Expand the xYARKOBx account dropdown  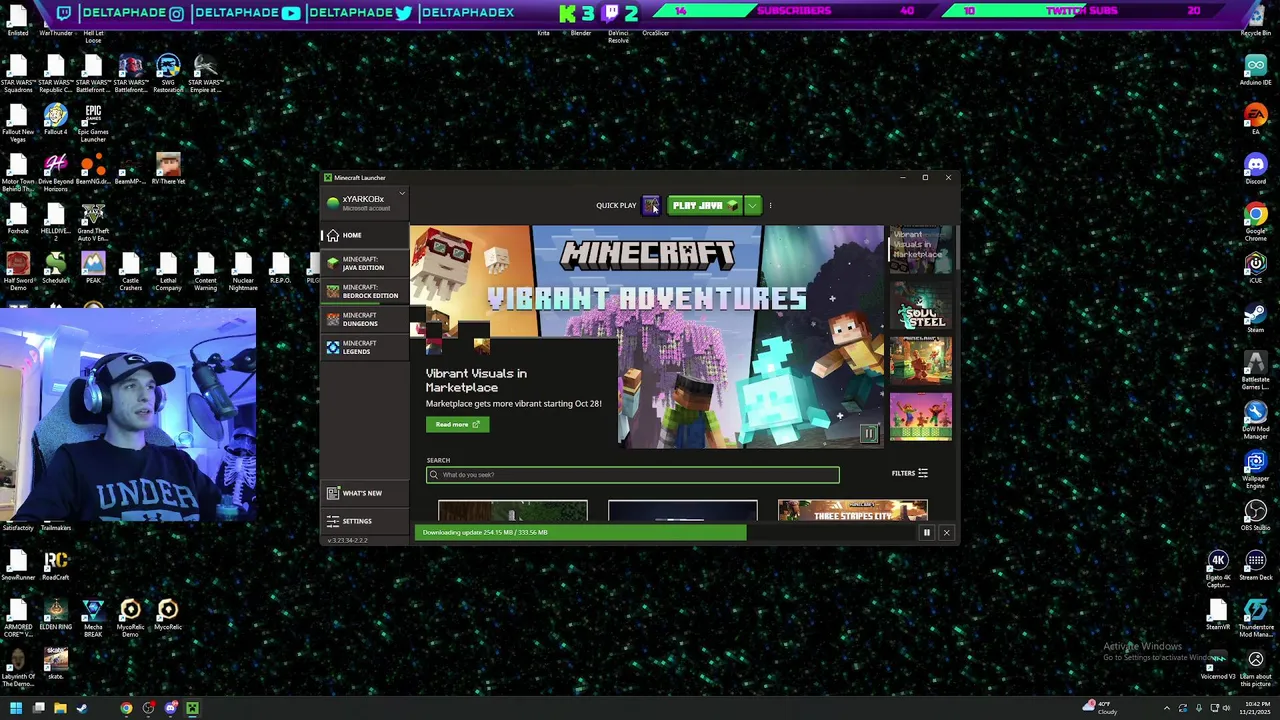point(402,195)
